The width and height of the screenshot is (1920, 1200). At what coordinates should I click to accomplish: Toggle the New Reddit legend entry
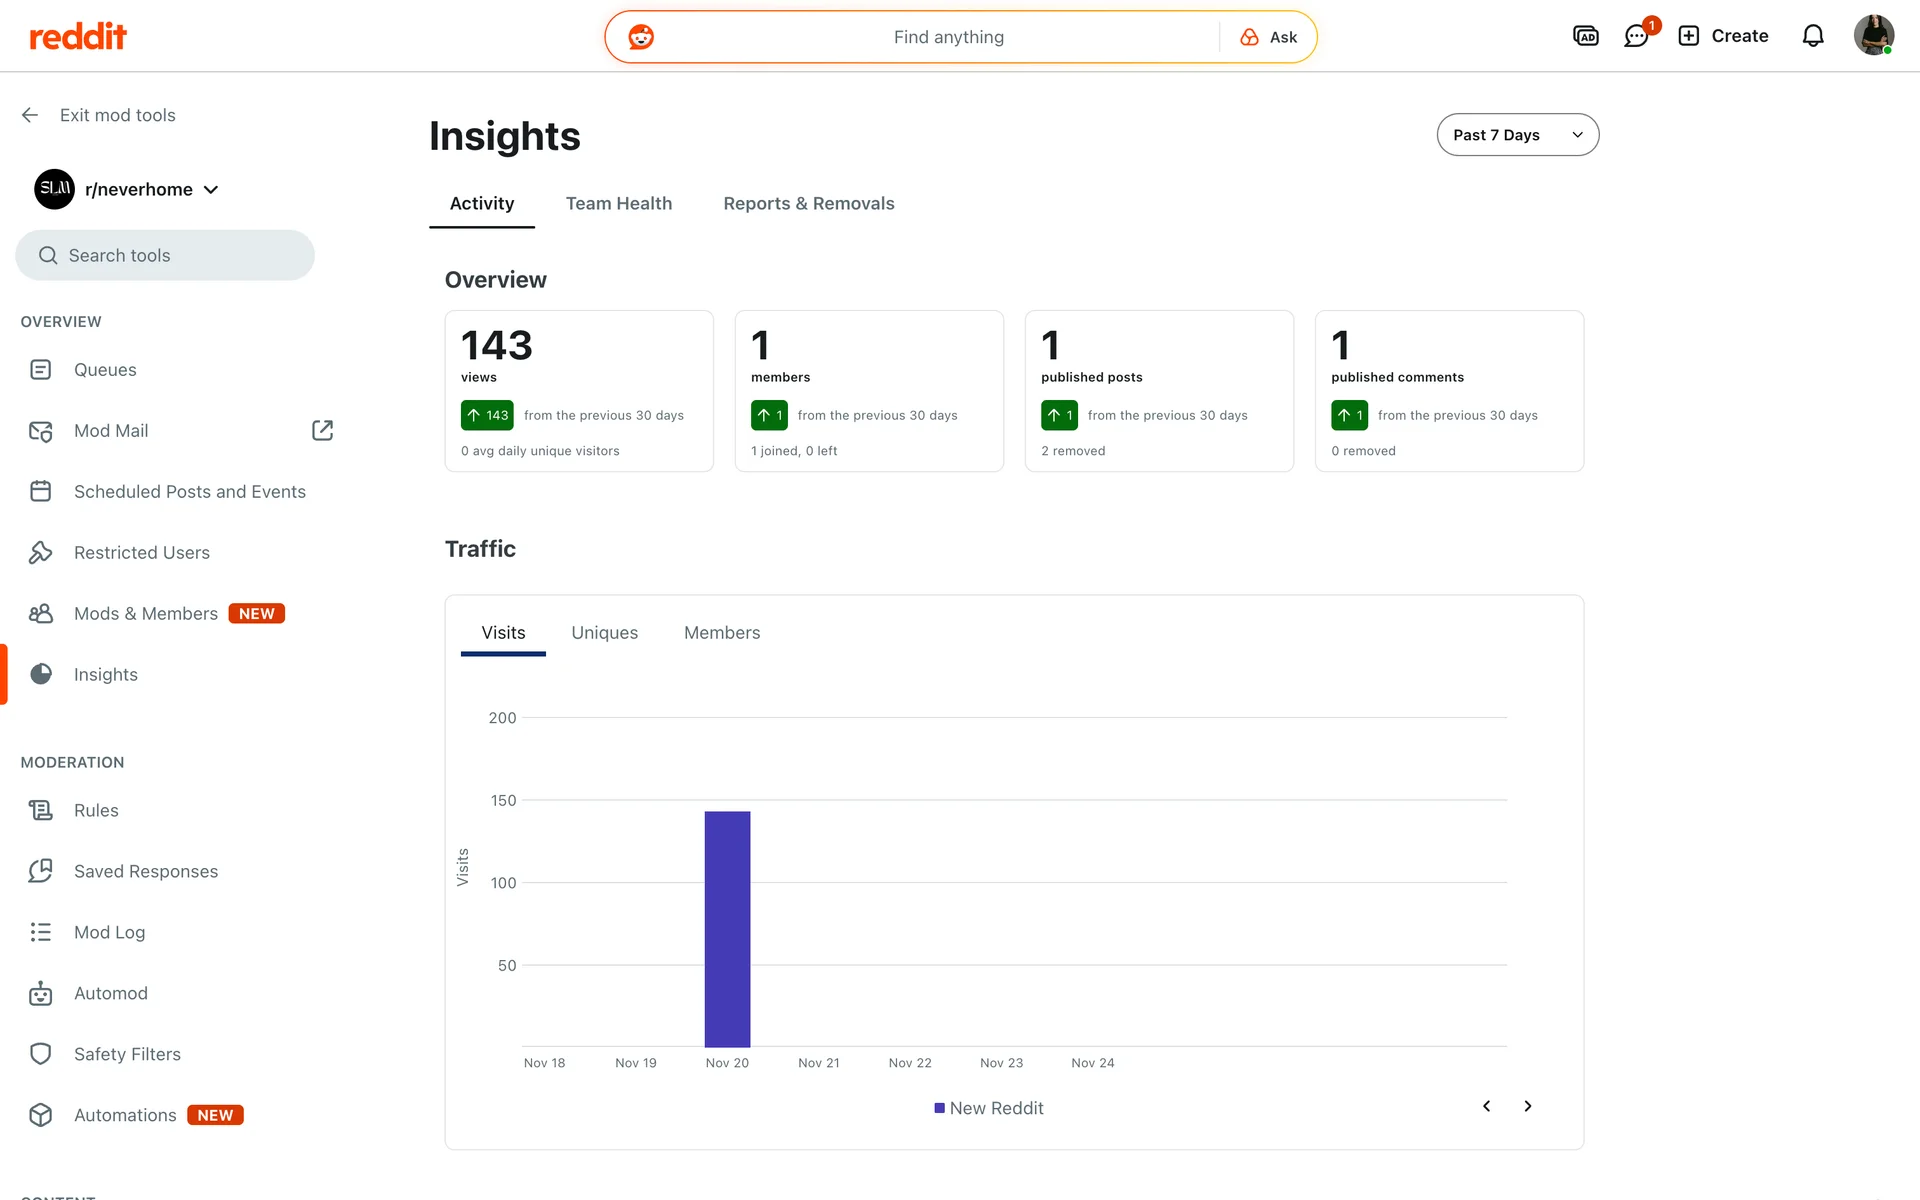[x=988, y=1108]
